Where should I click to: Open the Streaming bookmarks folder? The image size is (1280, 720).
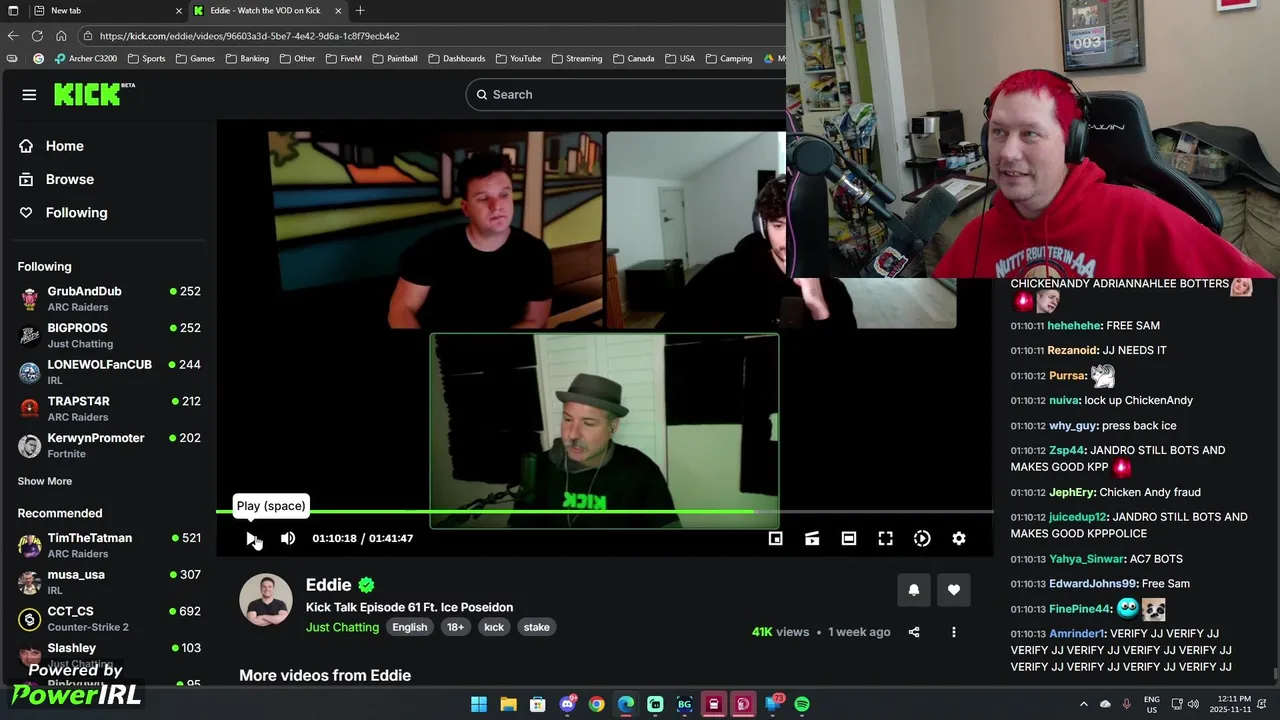coord(577,58)
